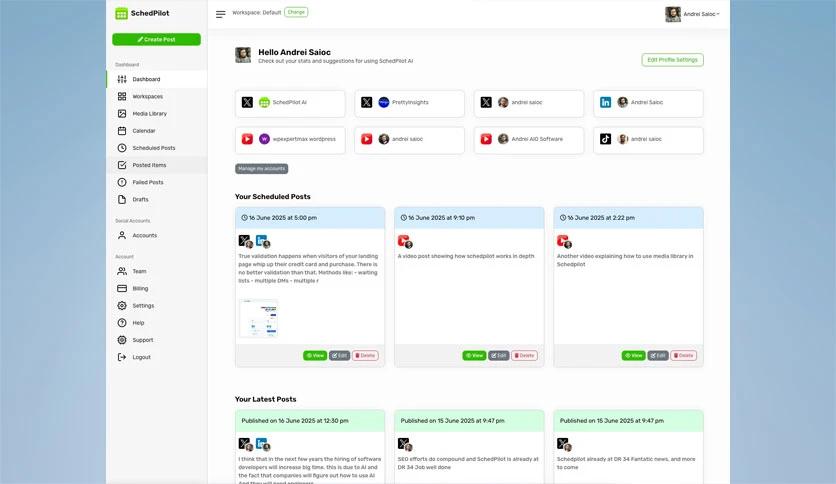Delete the 5:00 pm scheduled post
This screenshot has width=836, height=484.
pos(365,356)
